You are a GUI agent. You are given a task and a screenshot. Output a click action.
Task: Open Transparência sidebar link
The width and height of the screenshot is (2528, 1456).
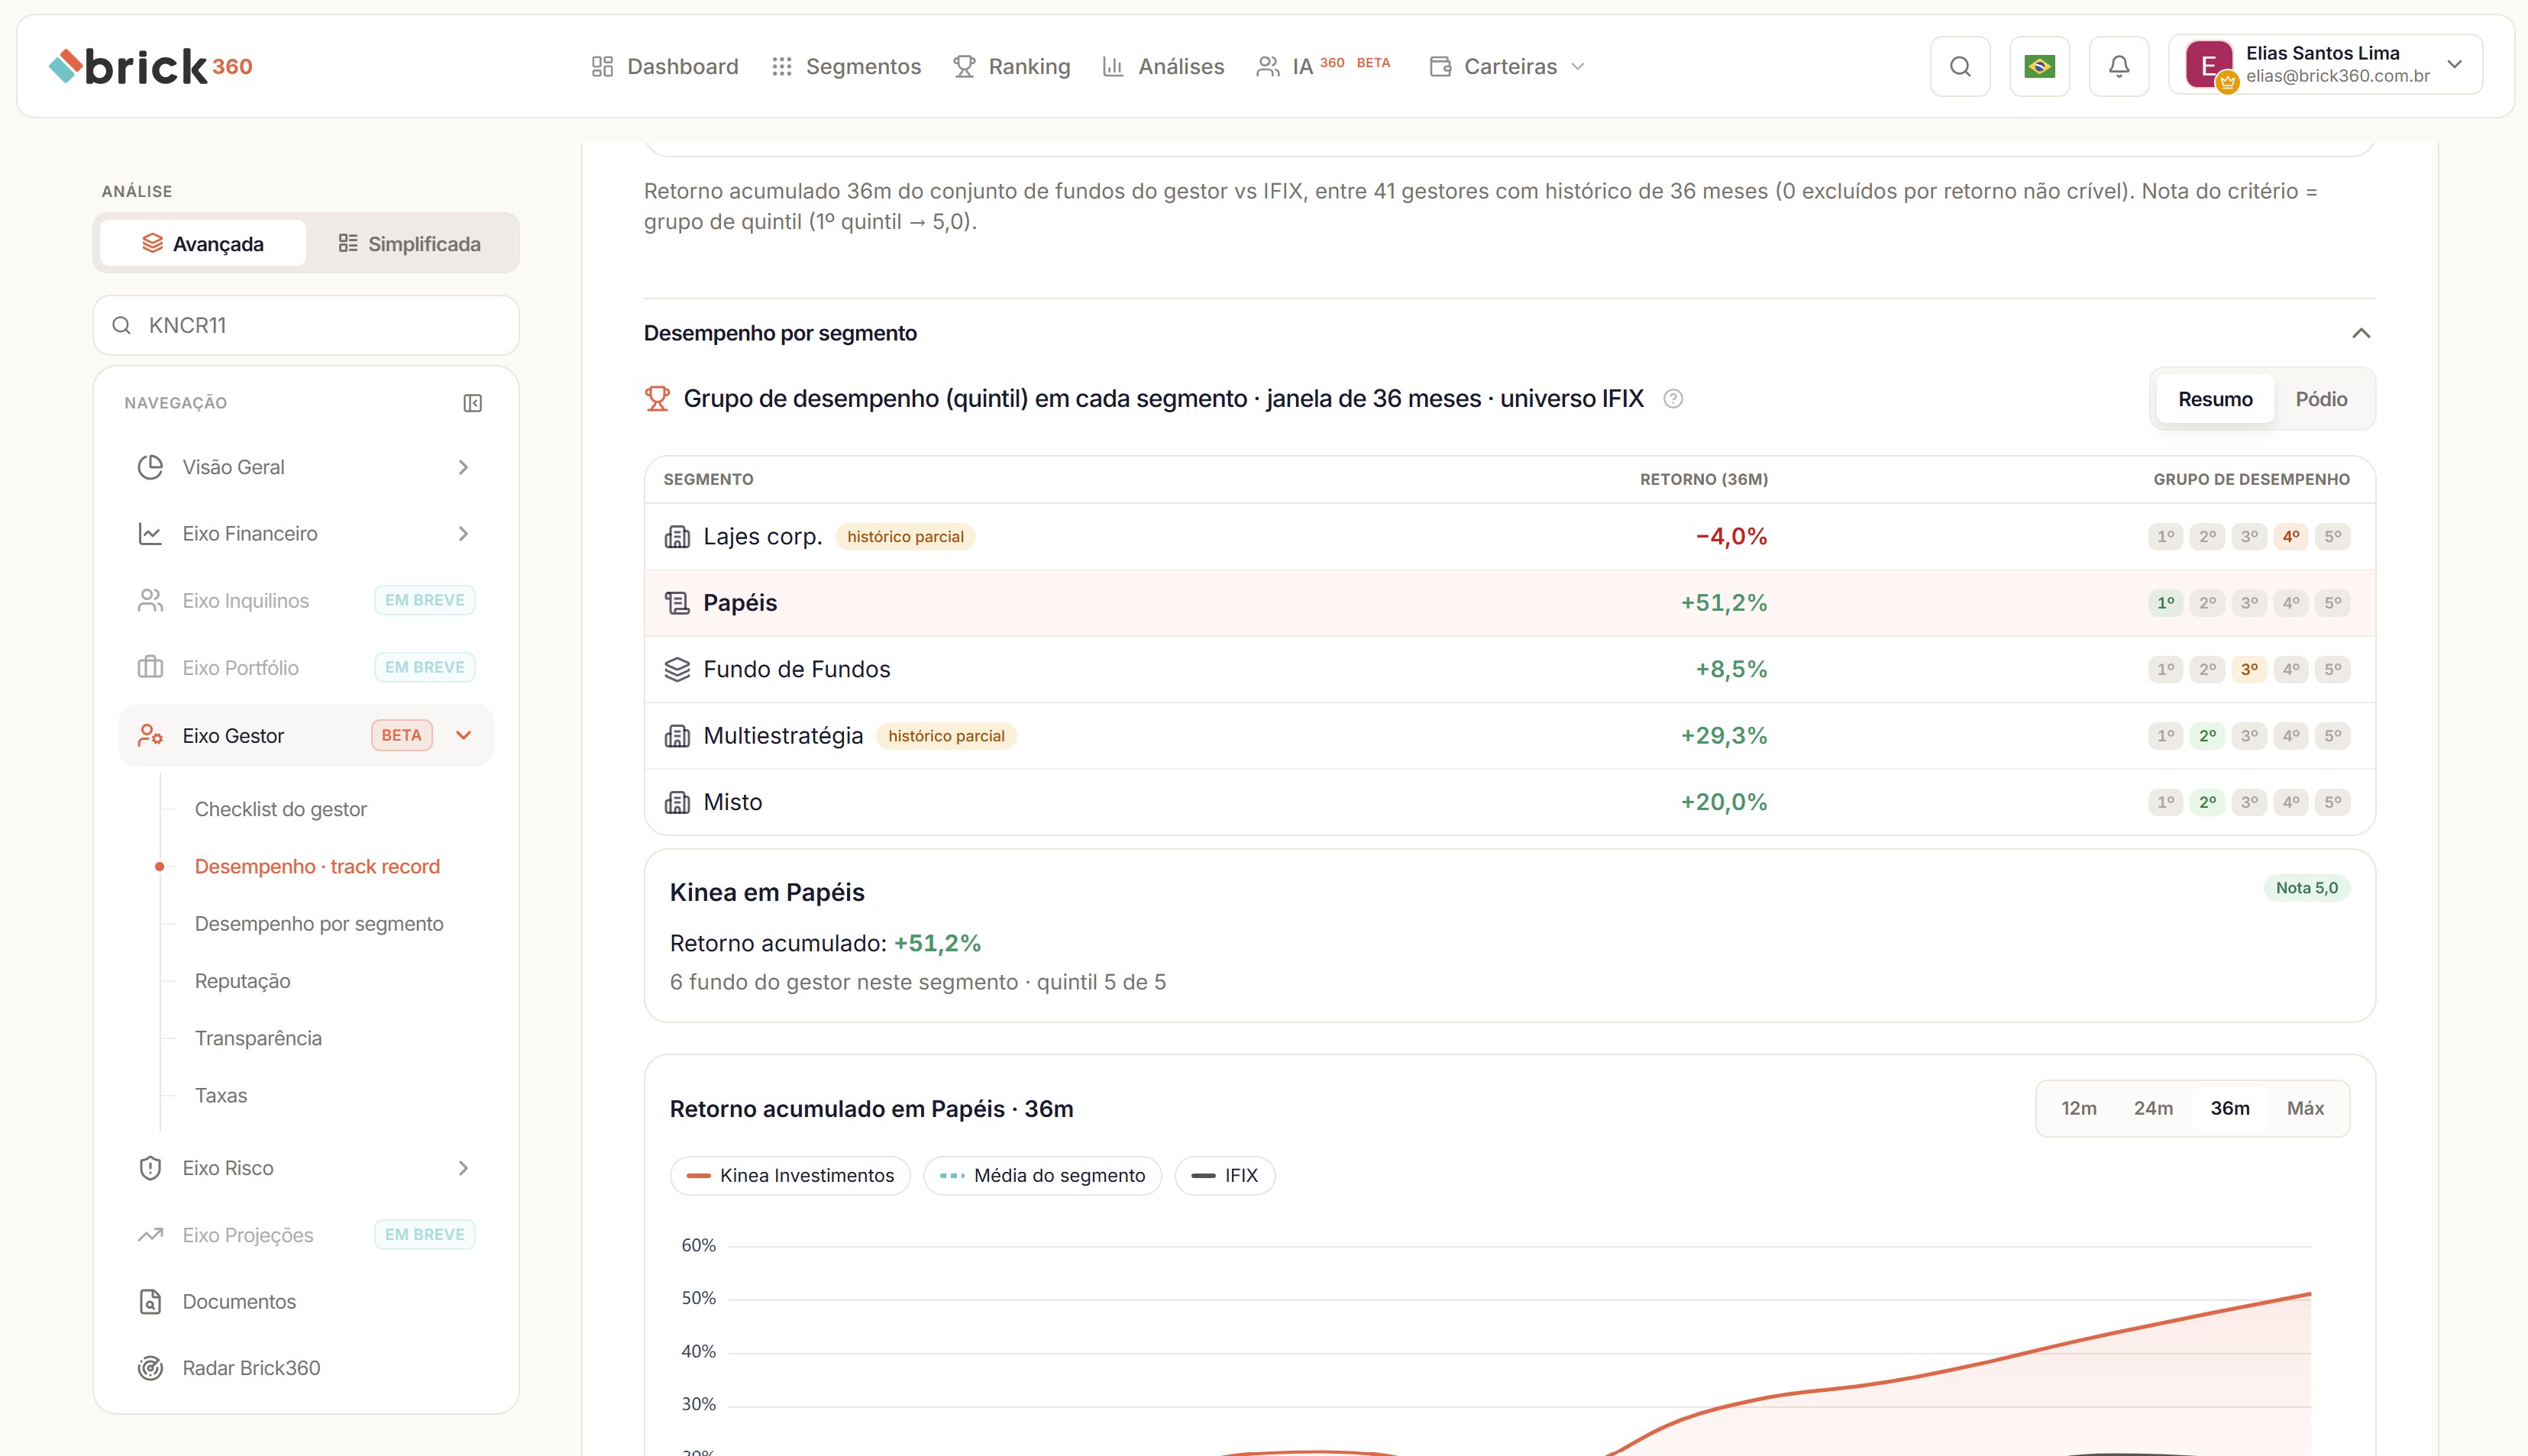click(258, 1038)
